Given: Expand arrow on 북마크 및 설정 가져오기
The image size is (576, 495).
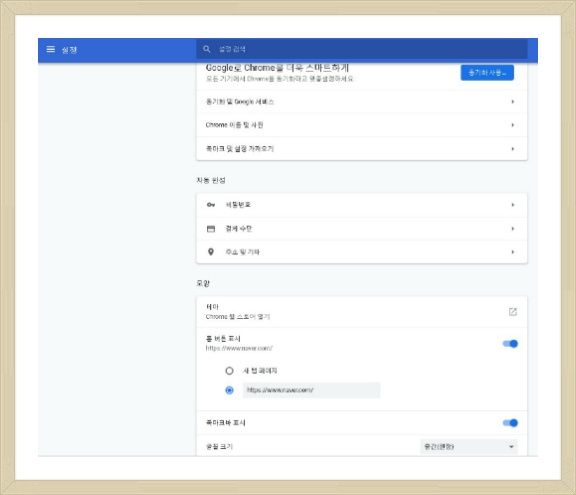Looking at the screenshot, I should (x=512, y=149).
